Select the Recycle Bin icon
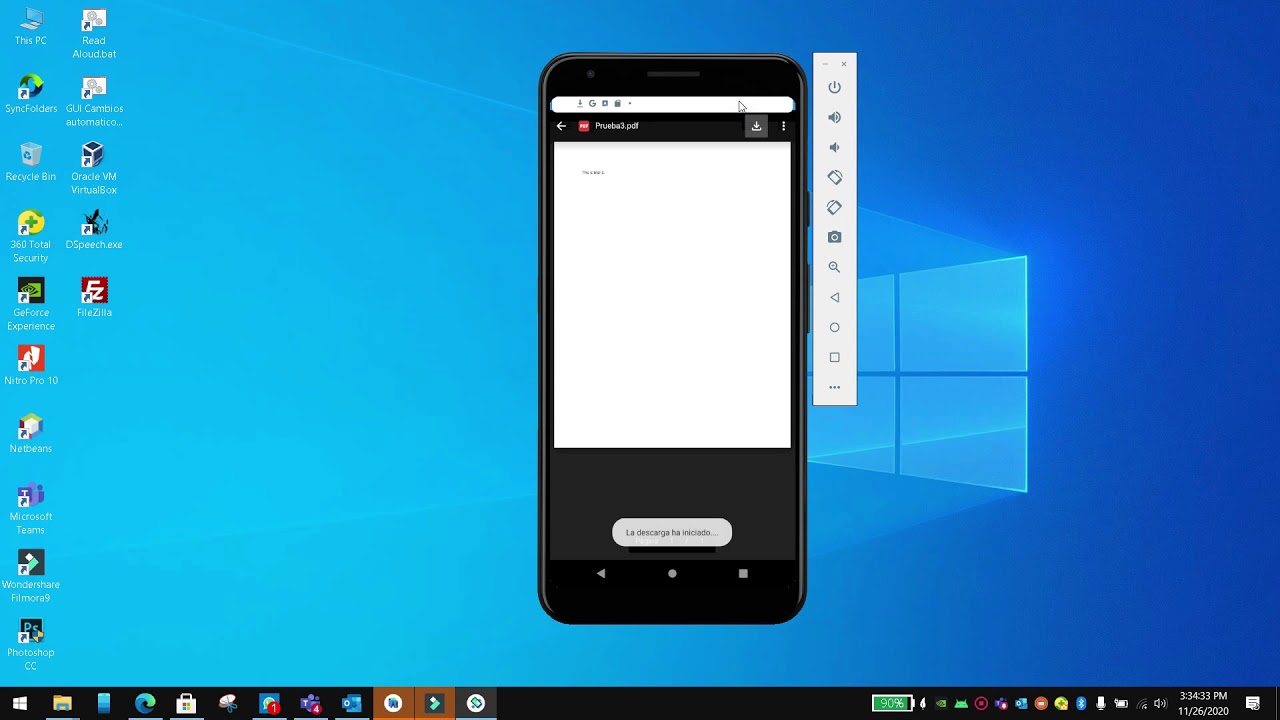This screenshot has height=720, width=1280. pos(31,163)
